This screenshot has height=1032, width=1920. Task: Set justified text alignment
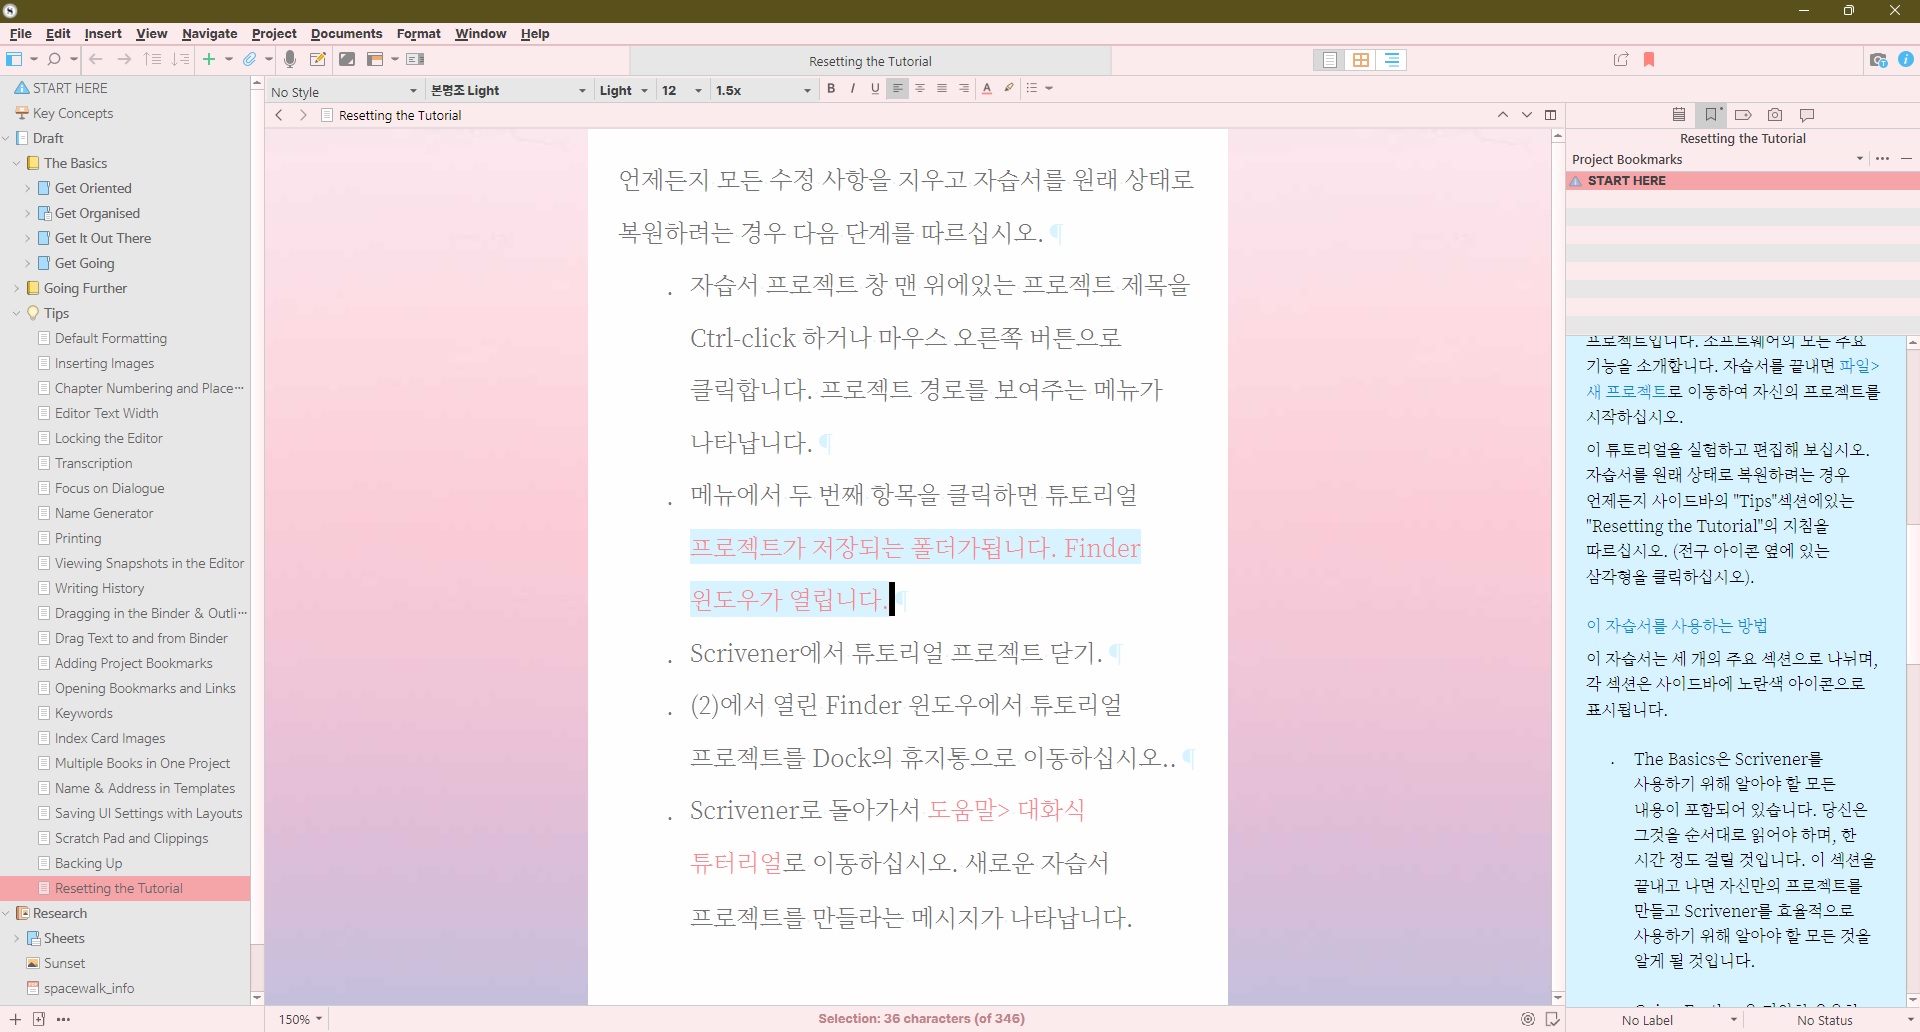pyautogui.click(x=942, y=89)
